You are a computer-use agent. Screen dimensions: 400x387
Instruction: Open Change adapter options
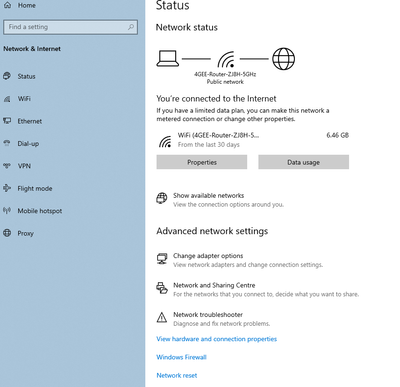tap(208, 256)
